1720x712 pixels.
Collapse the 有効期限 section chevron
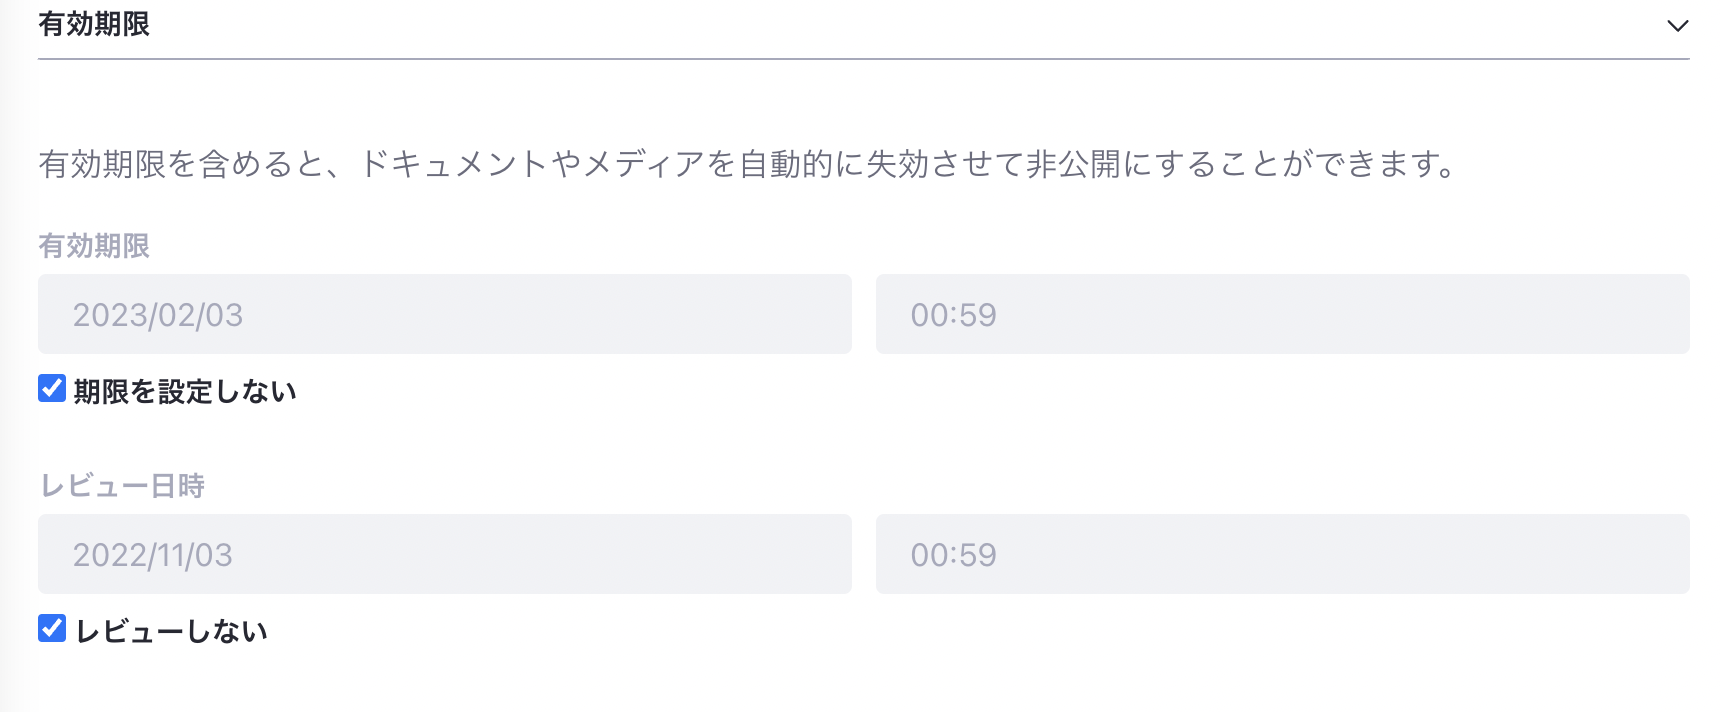coord(1677,26)
